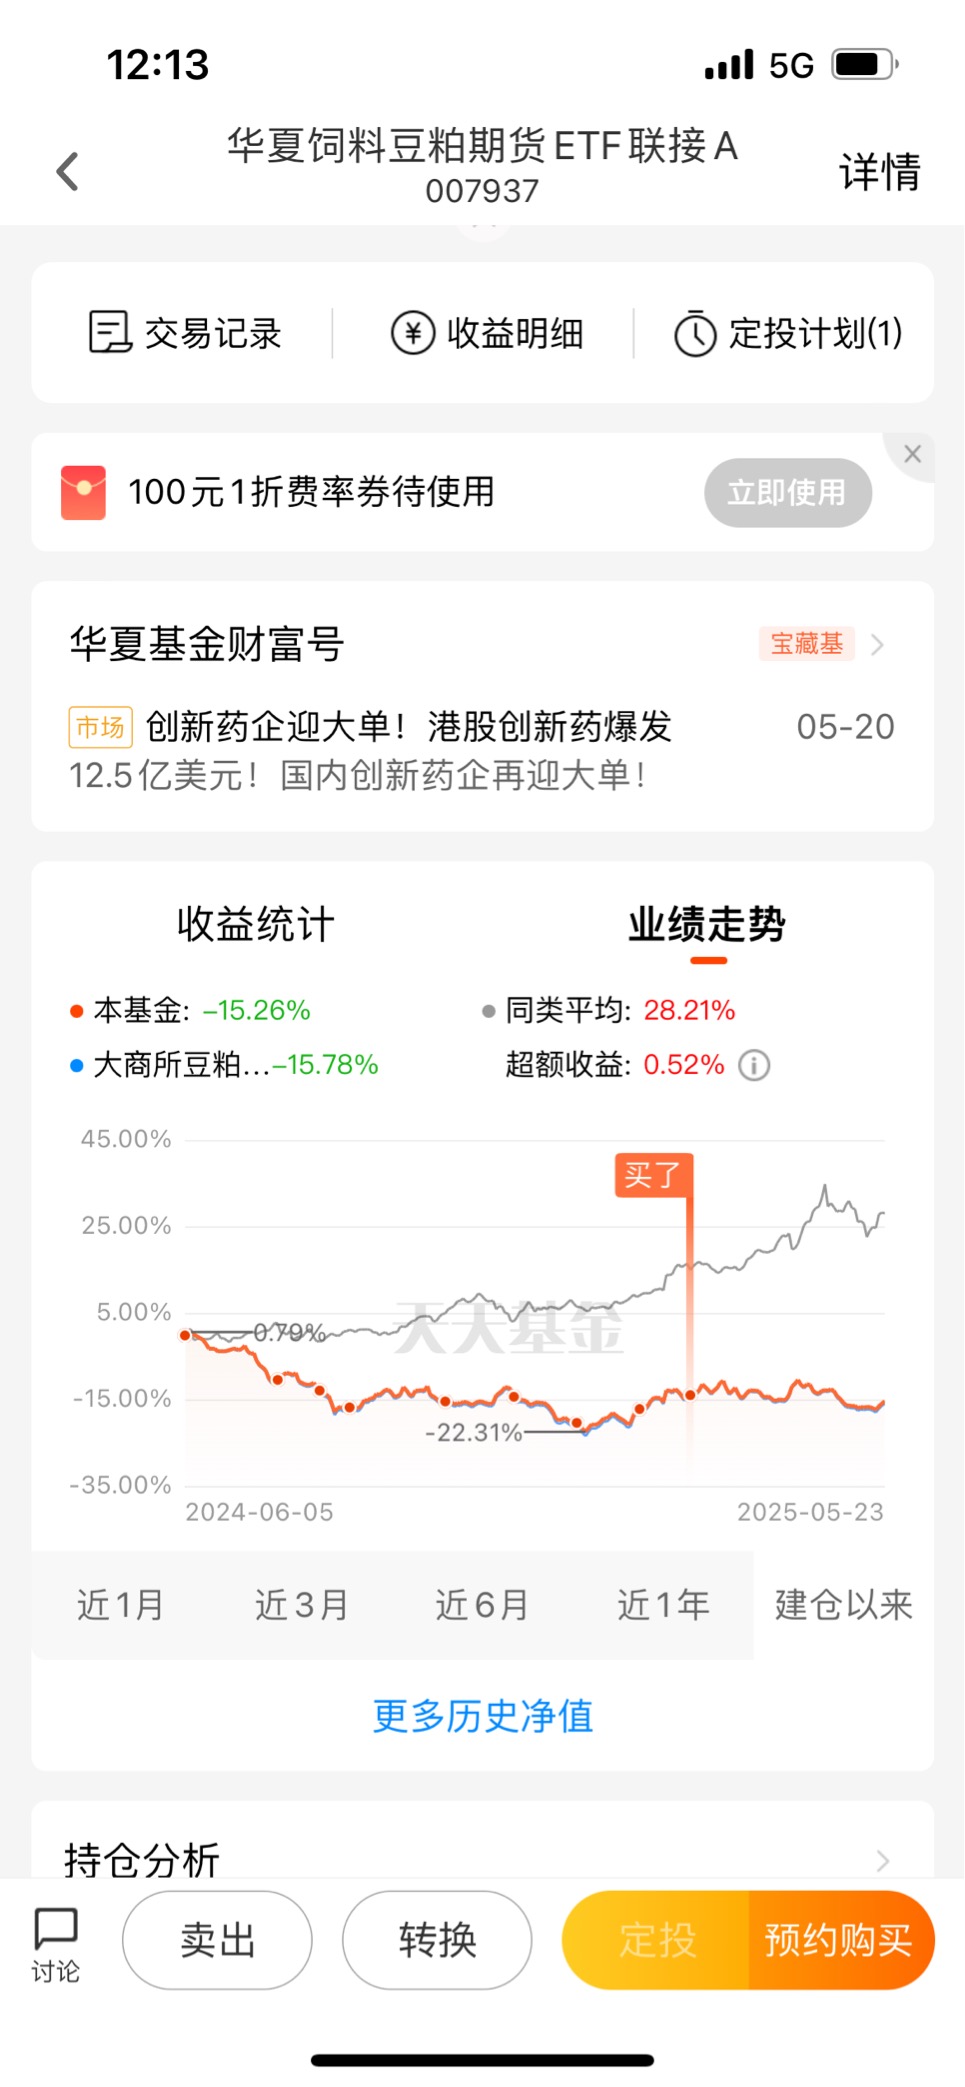The width and height of the screenshot is (965, 2087).
Task: Open 定投计划 clock icon
Action: (x=695, y=333)
